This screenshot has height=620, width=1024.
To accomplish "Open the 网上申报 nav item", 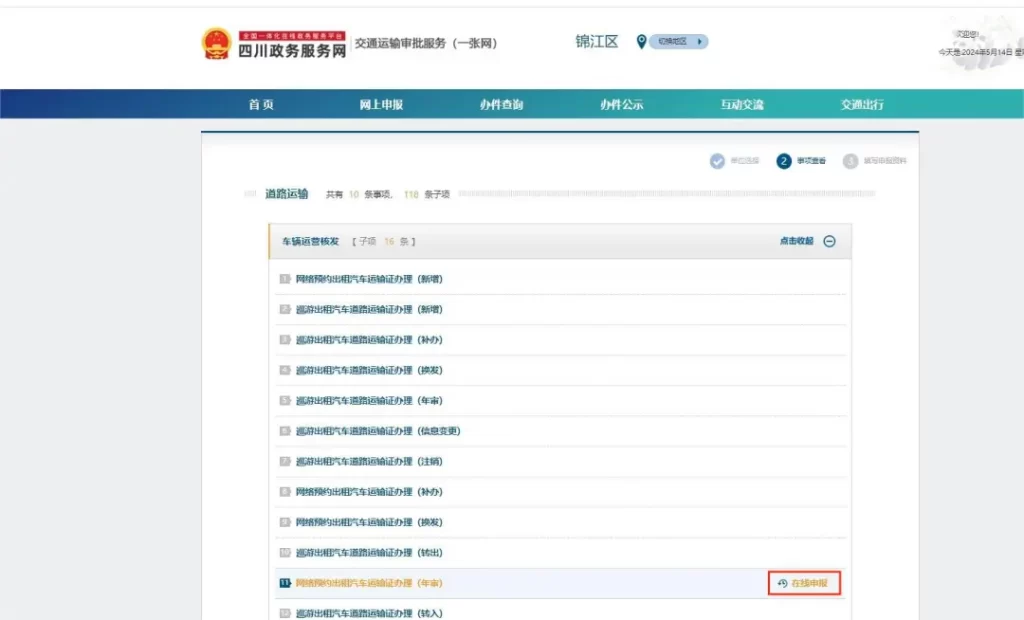I will pos(381,105).
